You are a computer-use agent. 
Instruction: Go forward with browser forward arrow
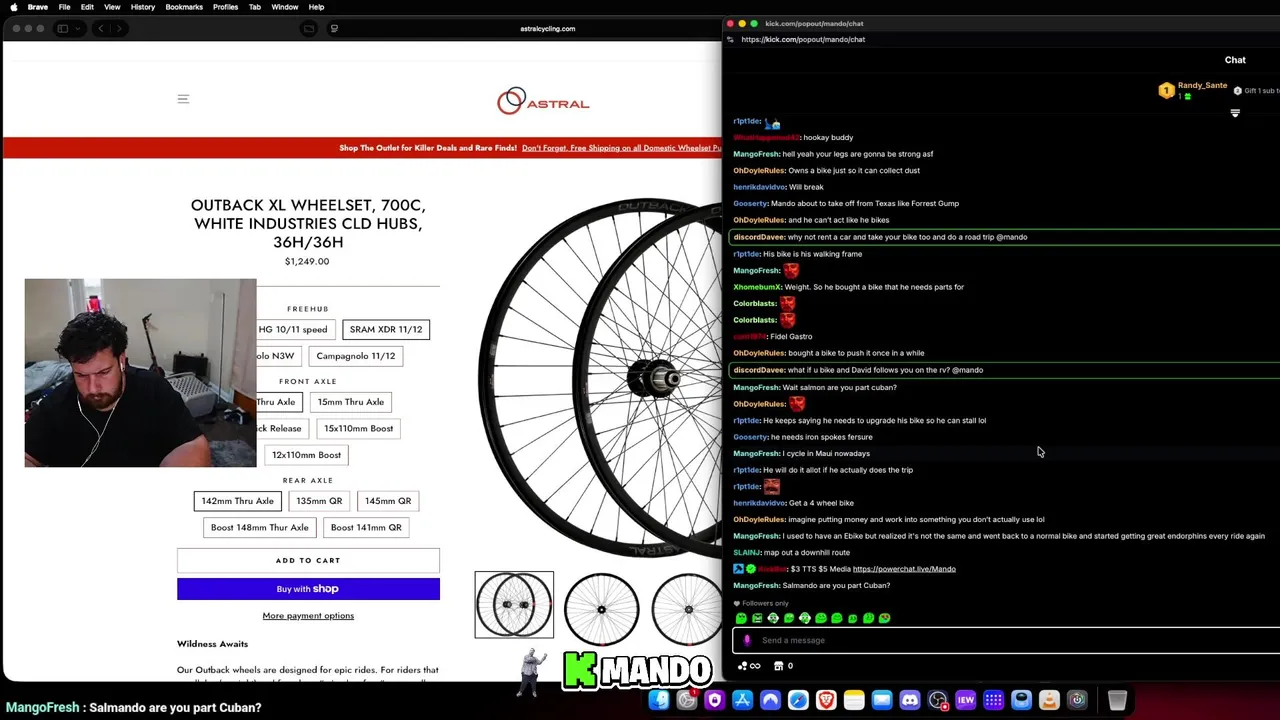(x=118, y=28)
